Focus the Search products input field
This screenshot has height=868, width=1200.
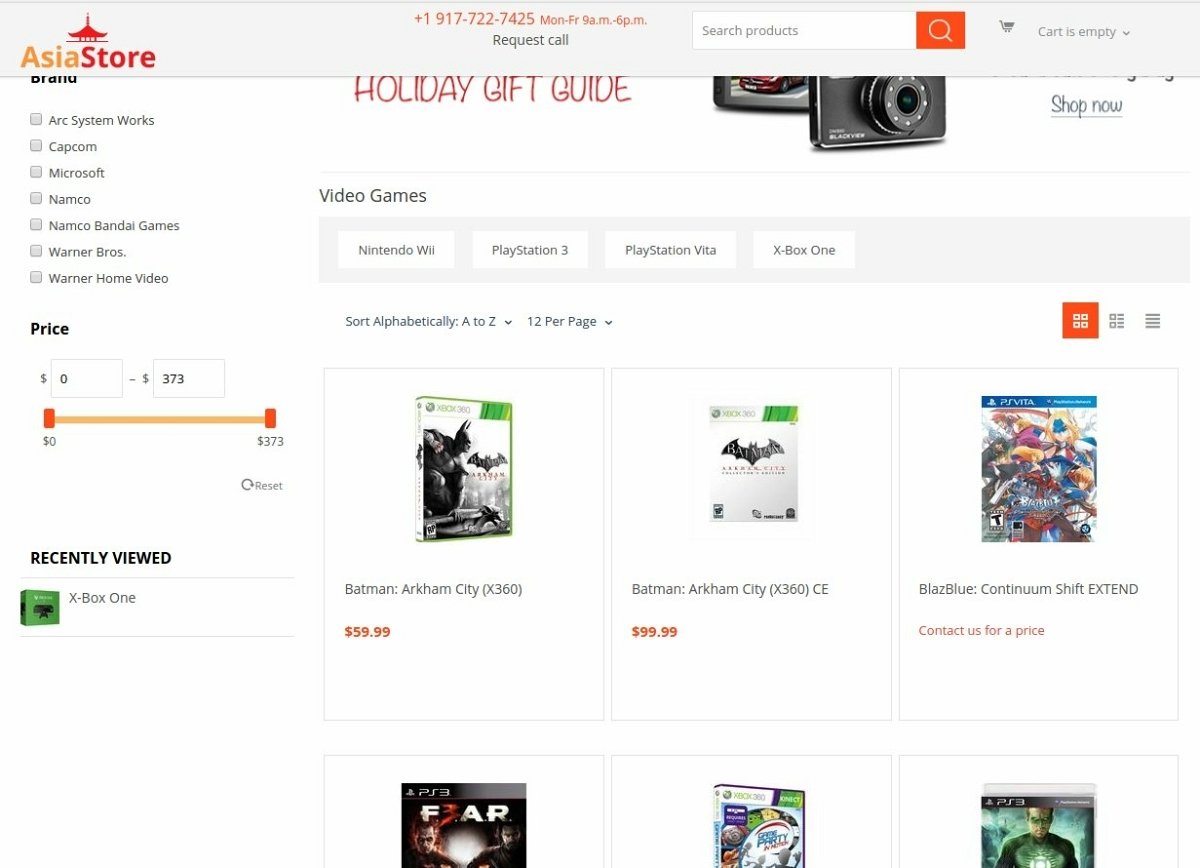tap(804, 30)
